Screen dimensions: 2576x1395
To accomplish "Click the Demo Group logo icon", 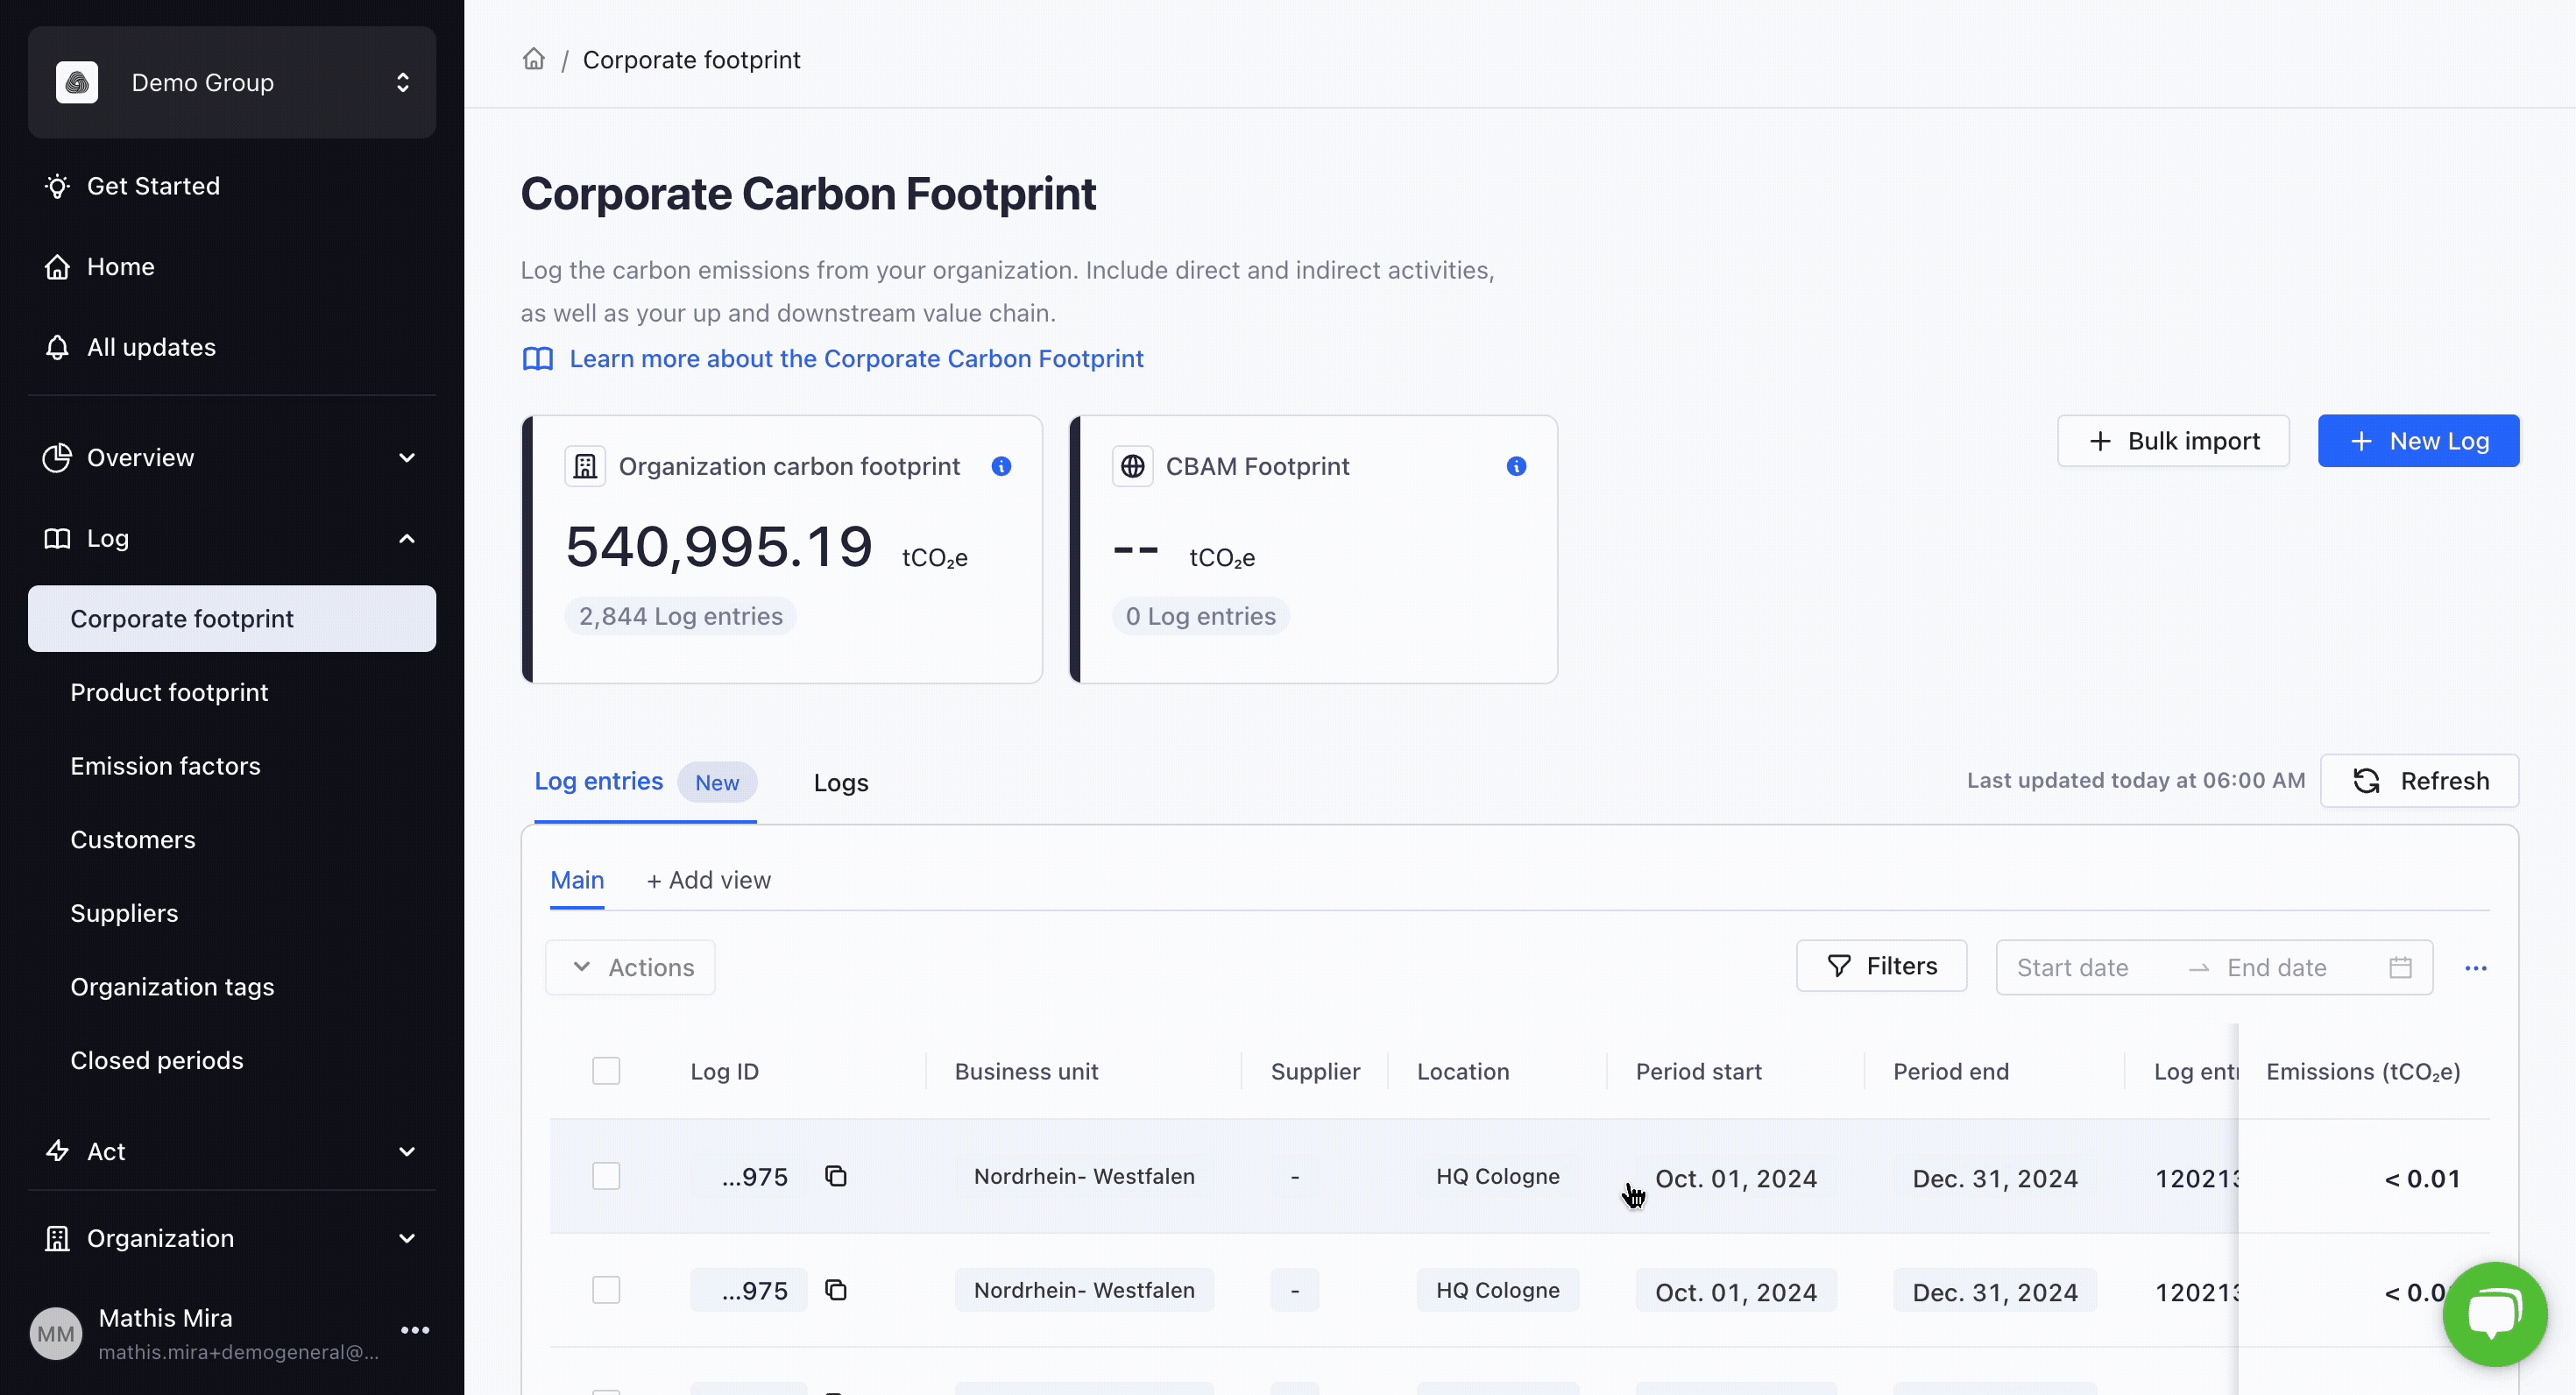I will coord(77,82).
